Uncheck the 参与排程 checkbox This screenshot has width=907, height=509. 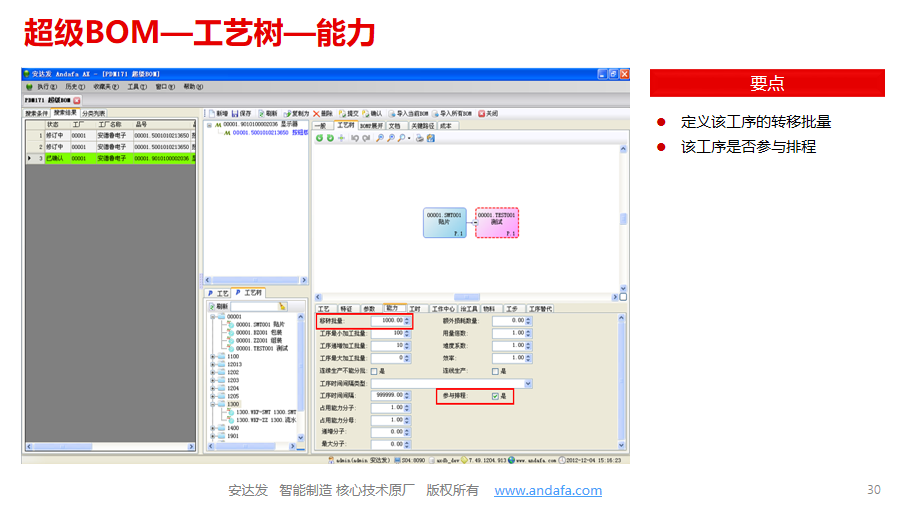495,396
